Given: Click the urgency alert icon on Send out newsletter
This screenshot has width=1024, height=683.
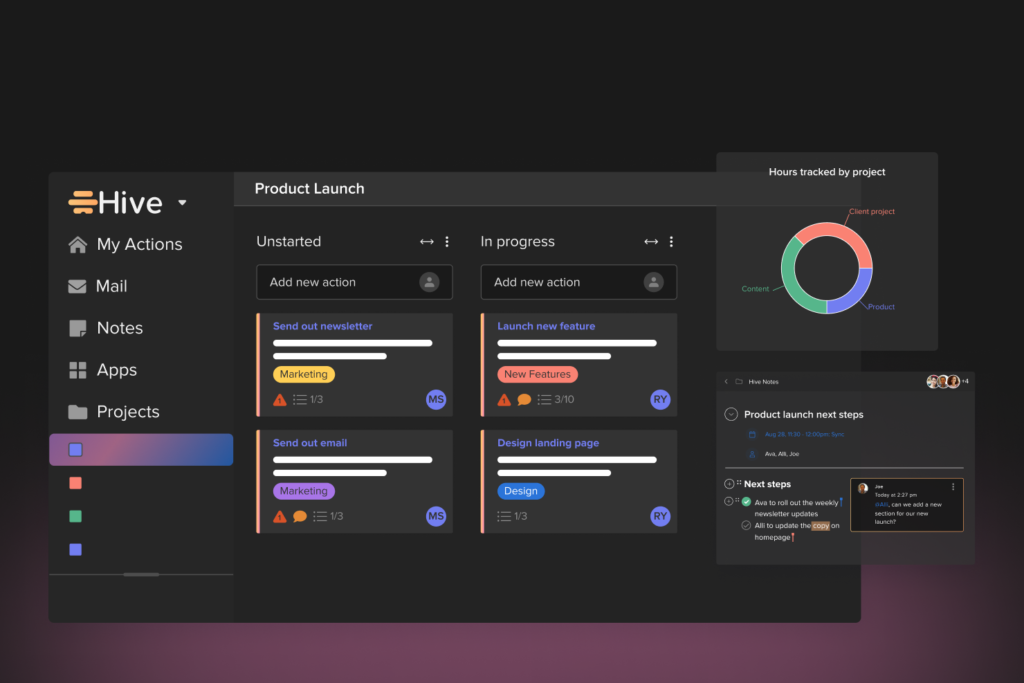Looking at the screenshot, I should pyautogui.click(x=279, y=399).
